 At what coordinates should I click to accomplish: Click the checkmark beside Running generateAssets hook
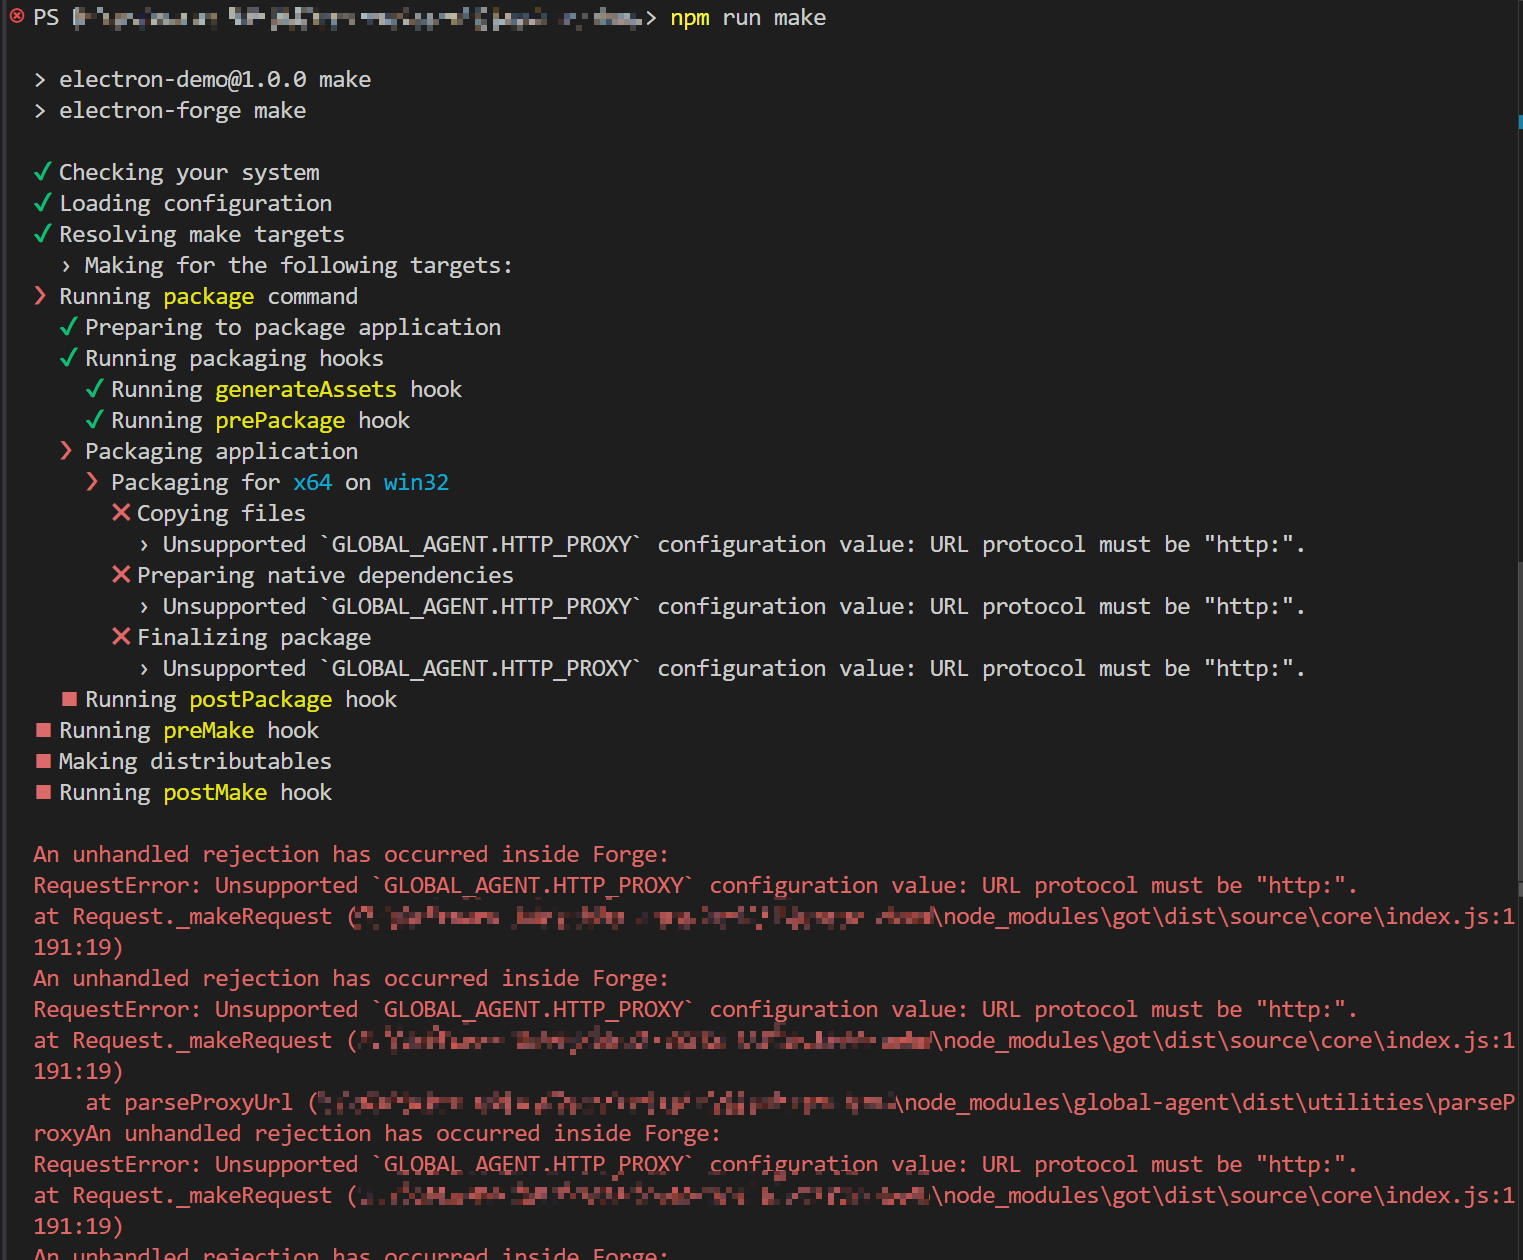coord(94,389)
